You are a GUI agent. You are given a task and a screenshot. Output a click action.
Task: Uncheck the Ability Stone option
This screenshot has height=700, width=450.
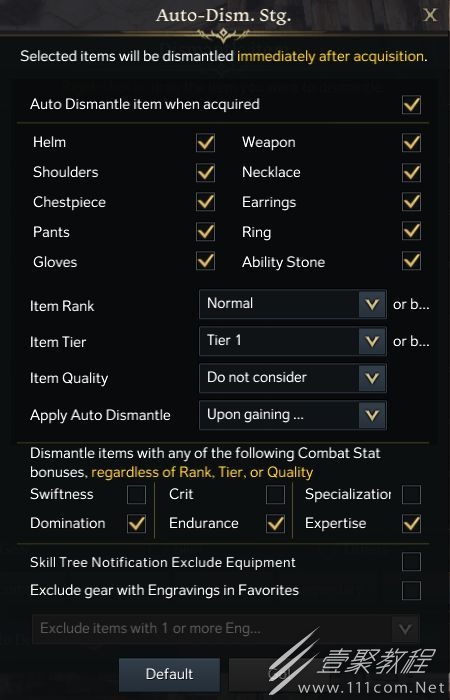coord(411,261)
